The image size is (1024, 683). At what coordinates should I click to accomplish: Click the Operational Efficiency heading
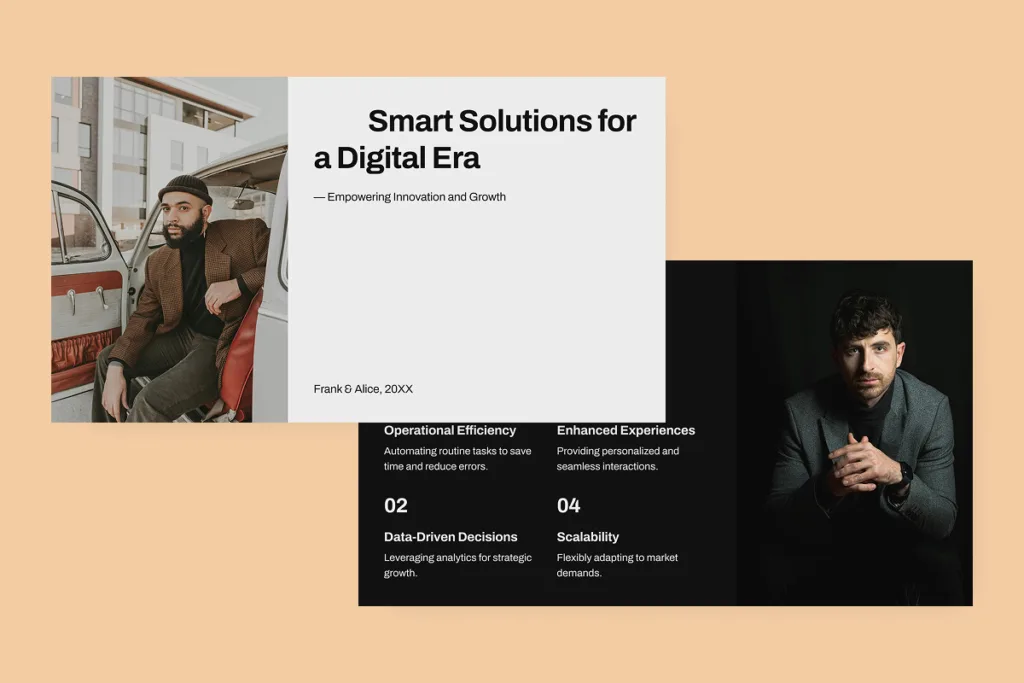pos(450,430)
